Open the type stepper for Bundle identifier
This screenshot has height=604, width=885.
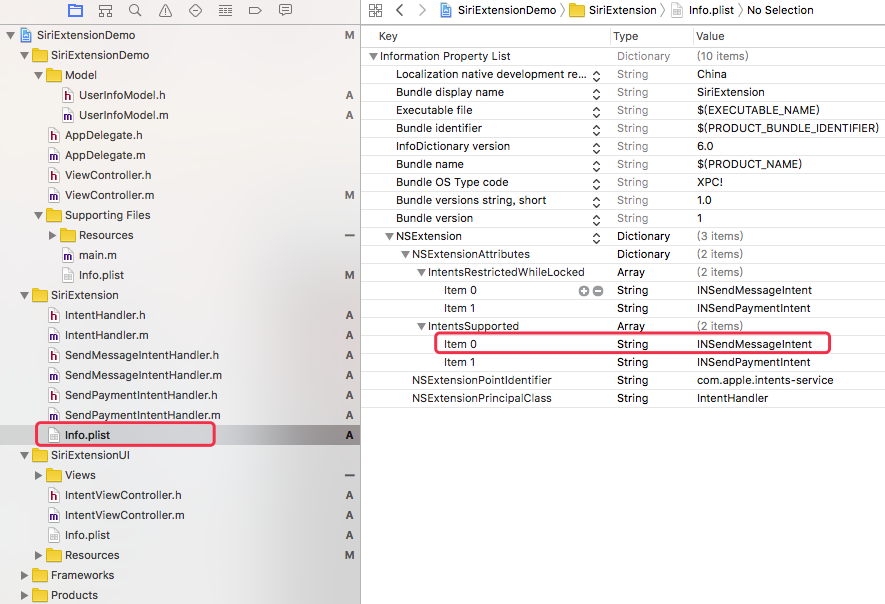tap(596, 128)
